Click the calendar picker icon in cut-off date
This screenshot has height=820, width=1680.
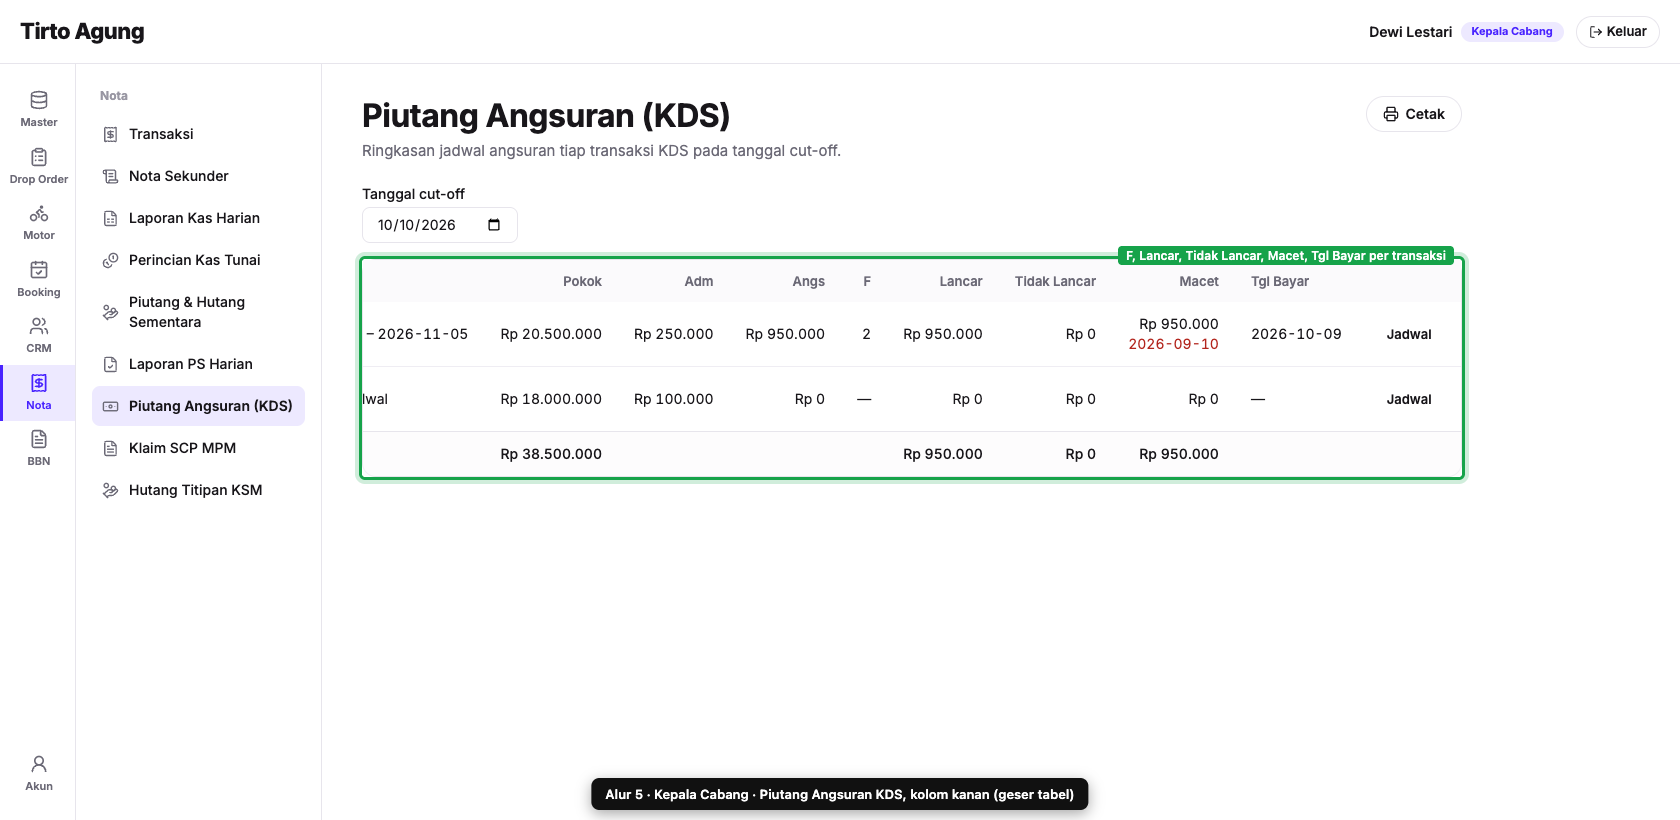point(494,225)
